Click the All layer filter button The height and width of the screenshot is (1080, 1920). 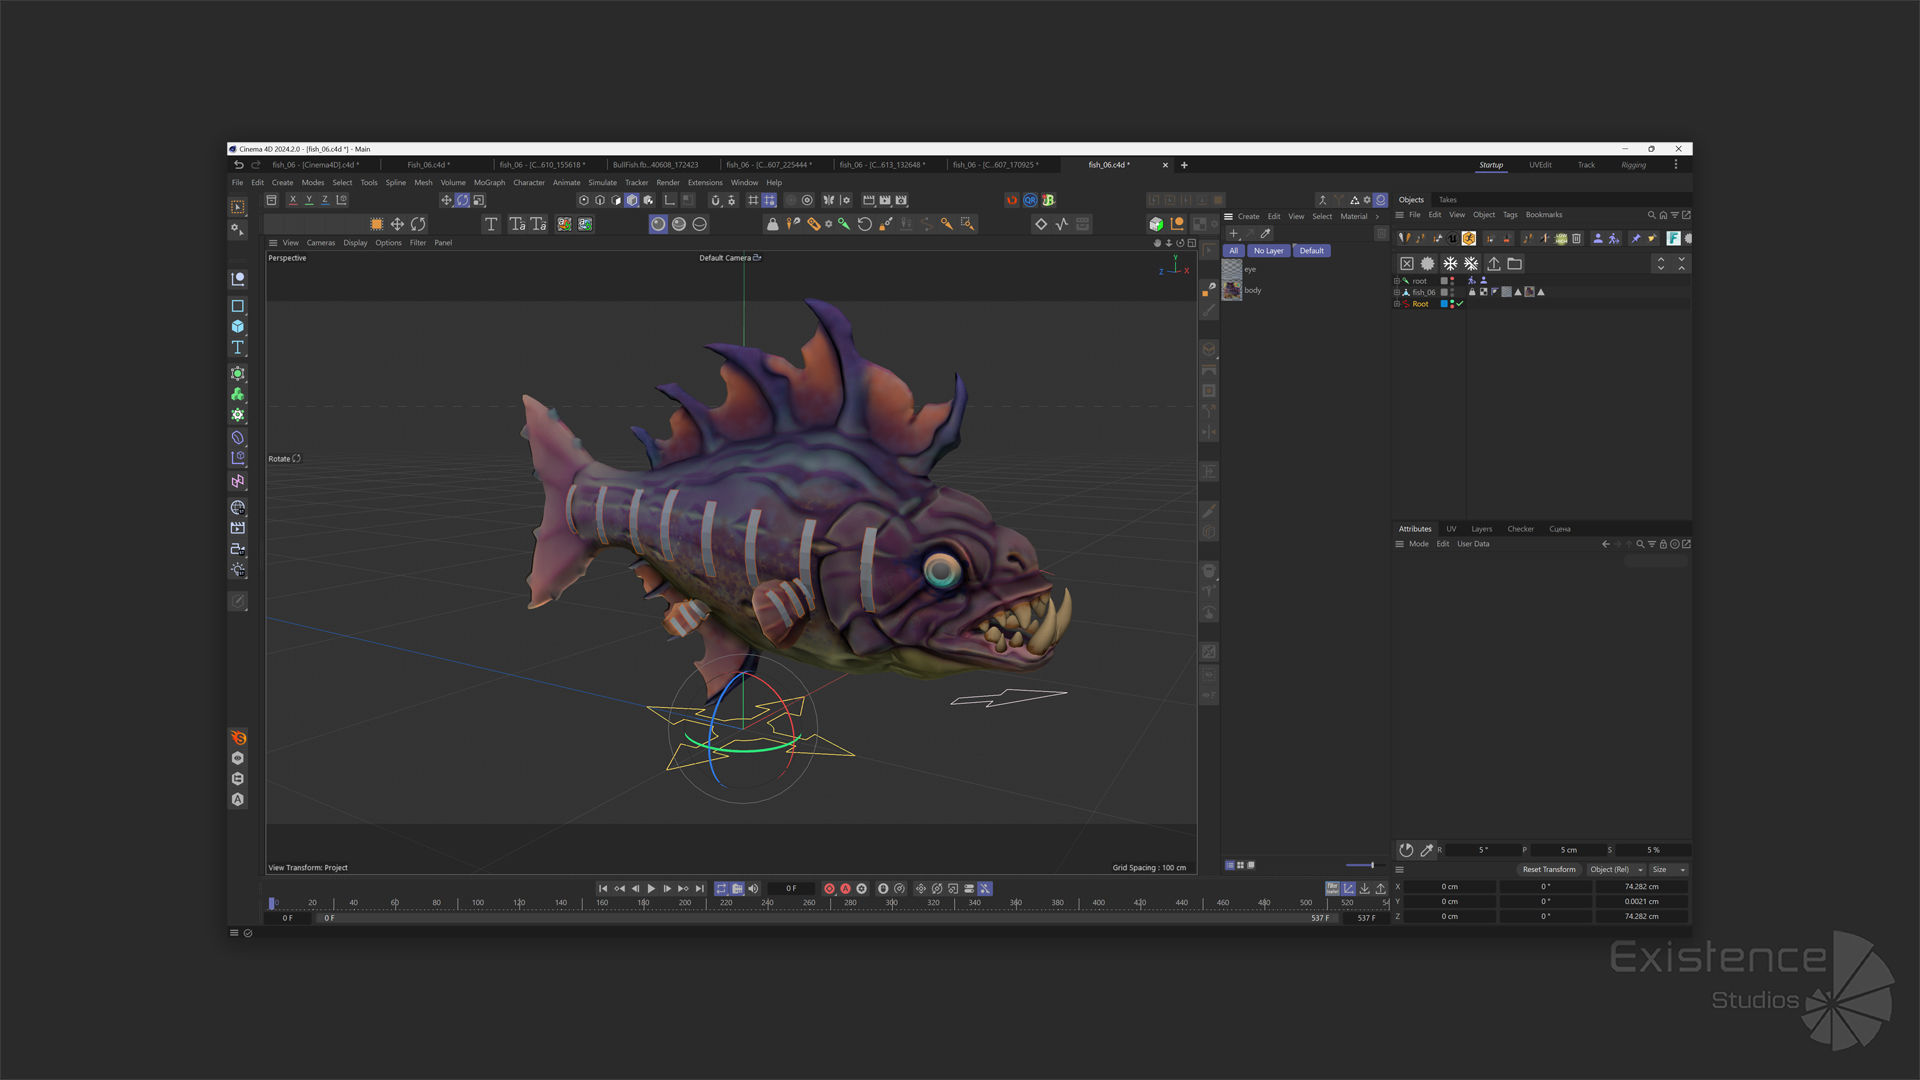pyautogui.click(x=1234, y=251)
